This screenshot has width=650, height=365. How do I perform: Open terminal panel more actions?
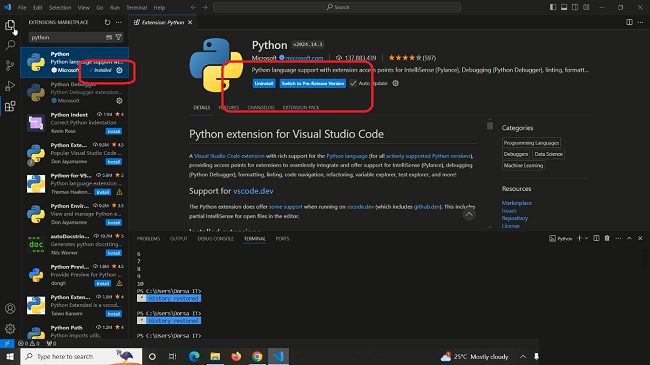(x=618, y=238)
